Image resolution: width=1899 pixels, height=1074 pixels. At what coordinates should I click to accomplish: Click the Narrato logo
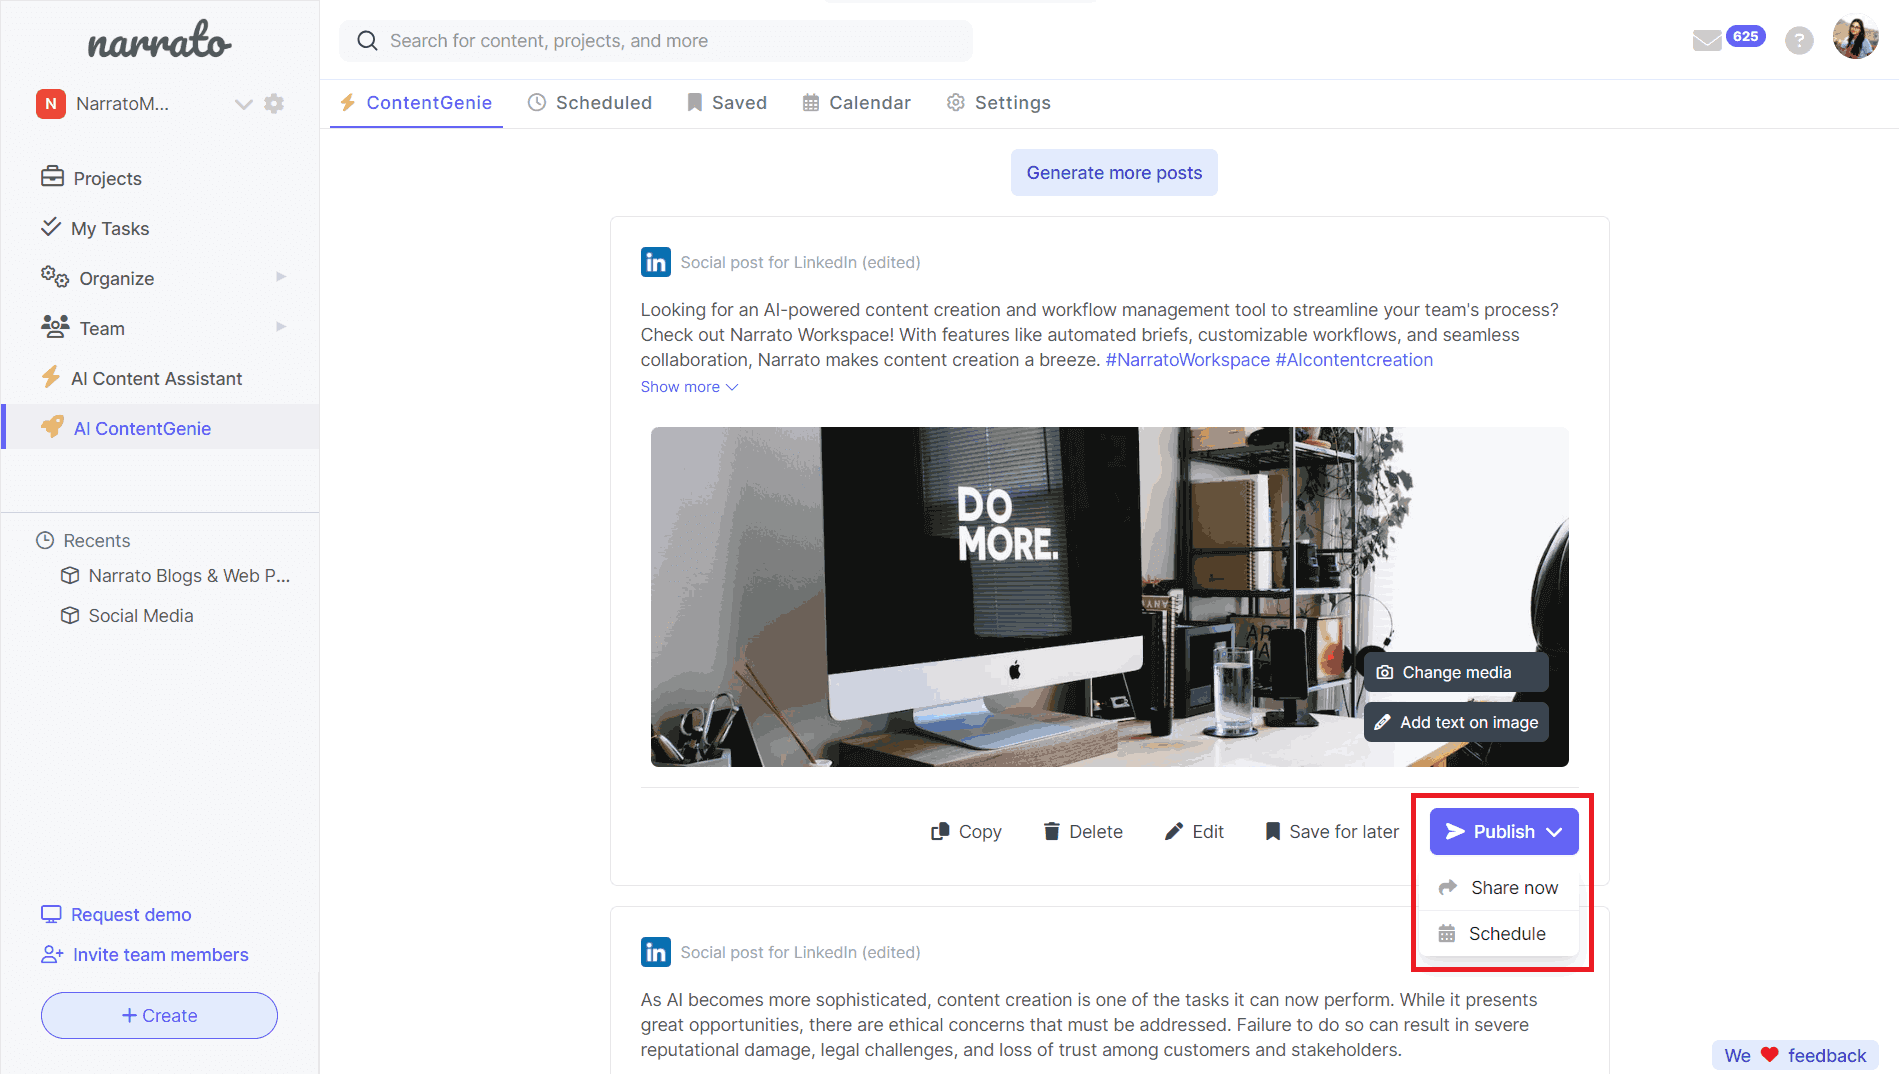(x=160, y=40)
